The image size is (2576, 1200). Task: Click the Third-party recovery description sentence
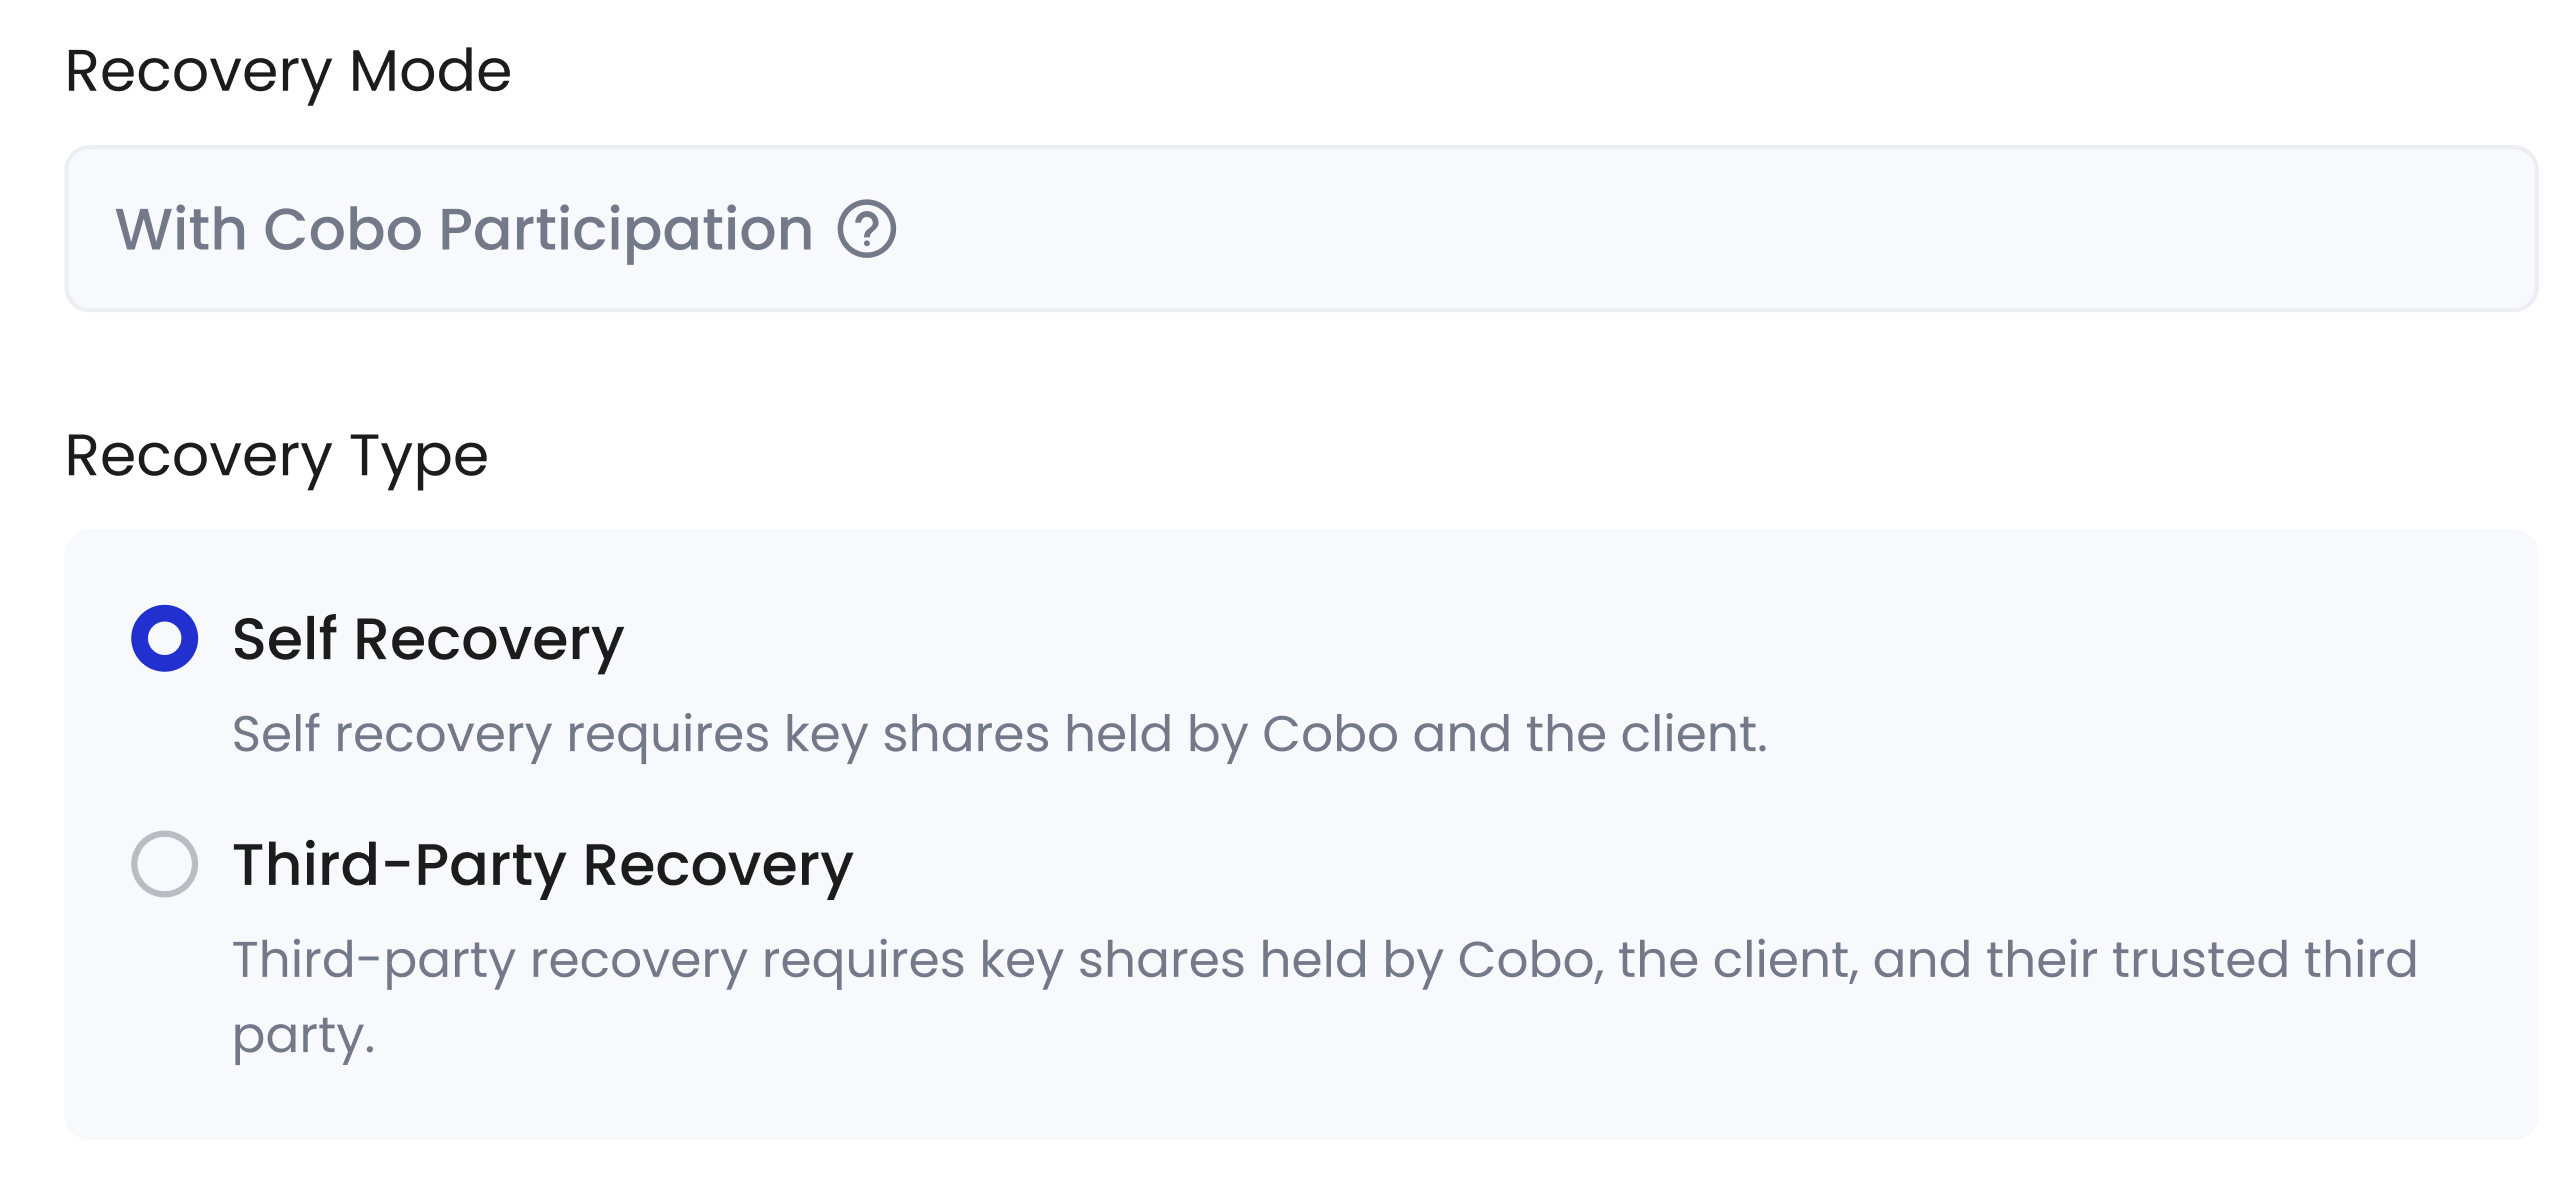(x=1325, y=997)
